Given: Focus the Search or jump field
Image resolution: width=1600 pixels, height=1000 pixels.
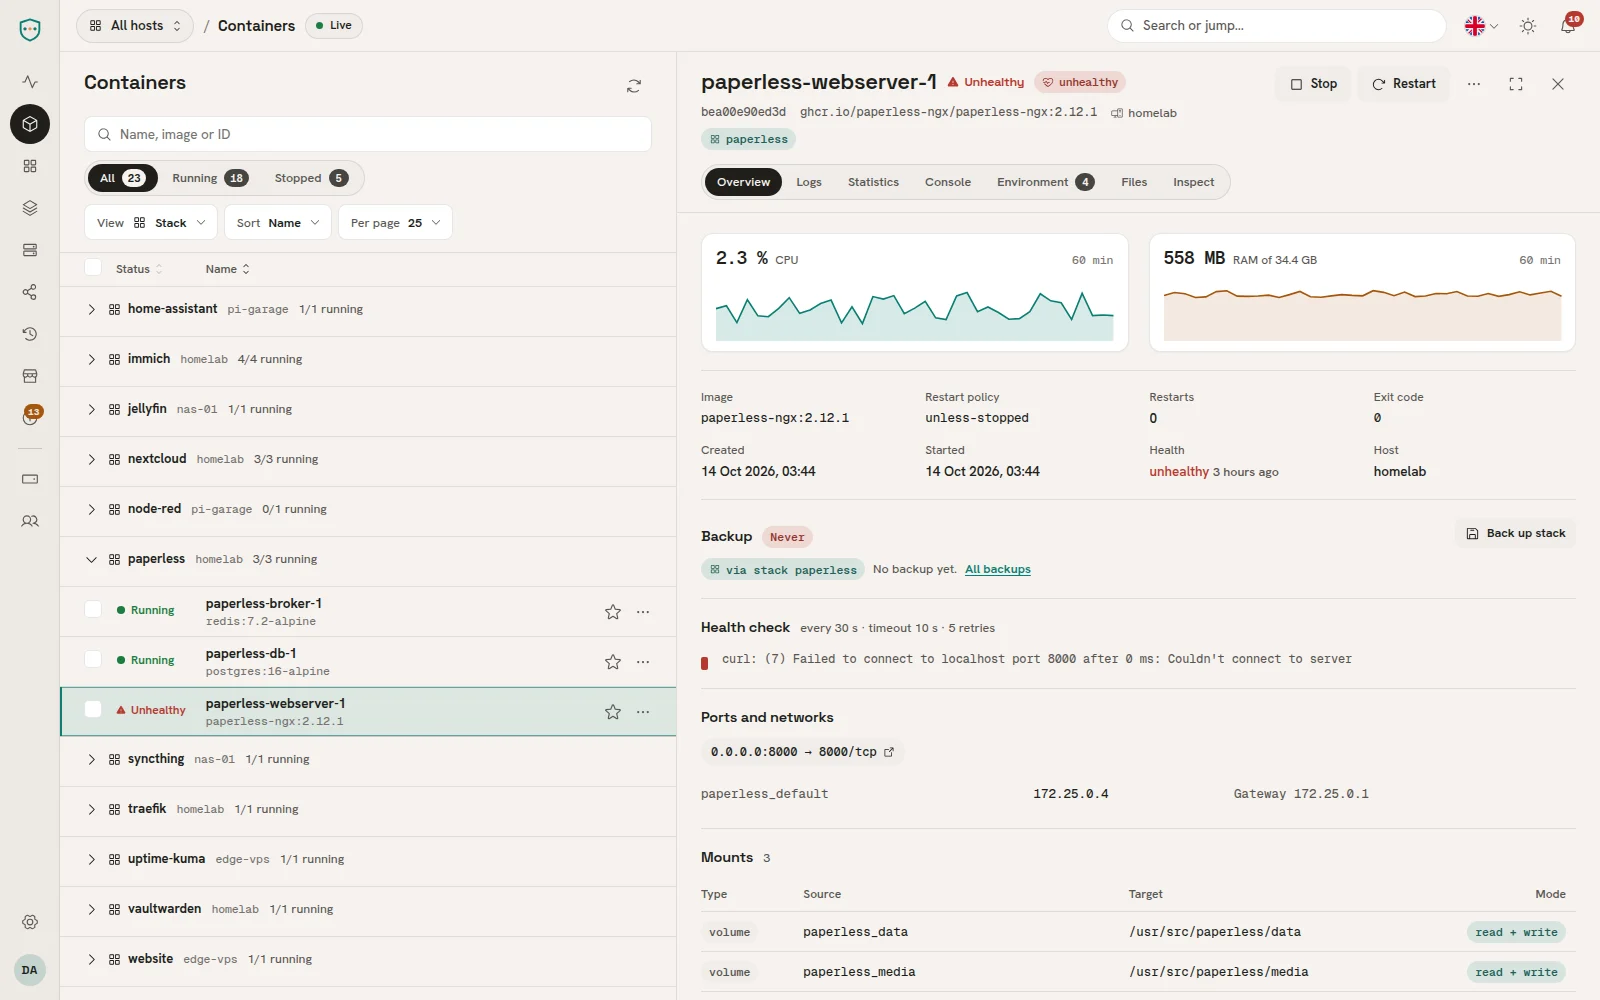Looking at the screenshot, I should point(1277,26).
